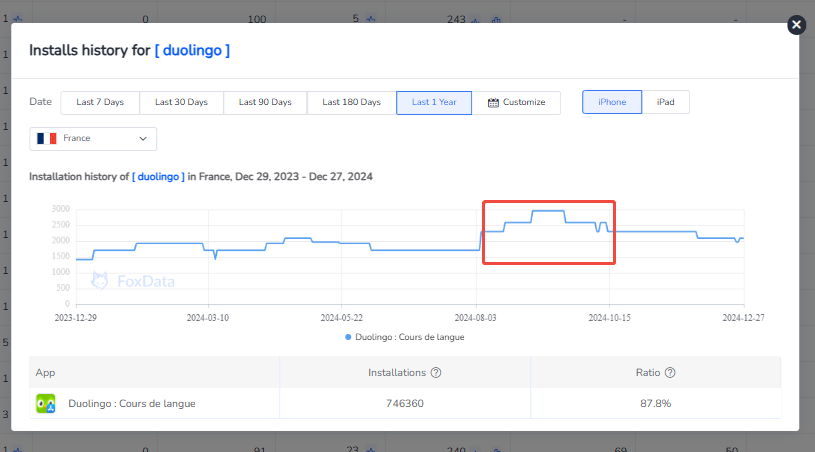Open the Customize date picker
Viewport: 815px width, 452px height.
516,102
